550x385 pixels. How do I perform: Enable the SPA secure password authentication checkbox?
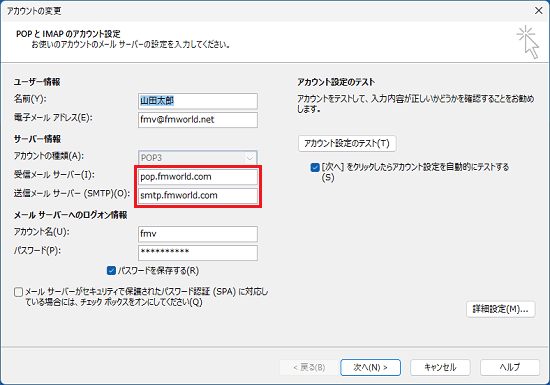[x=18, y=292]
